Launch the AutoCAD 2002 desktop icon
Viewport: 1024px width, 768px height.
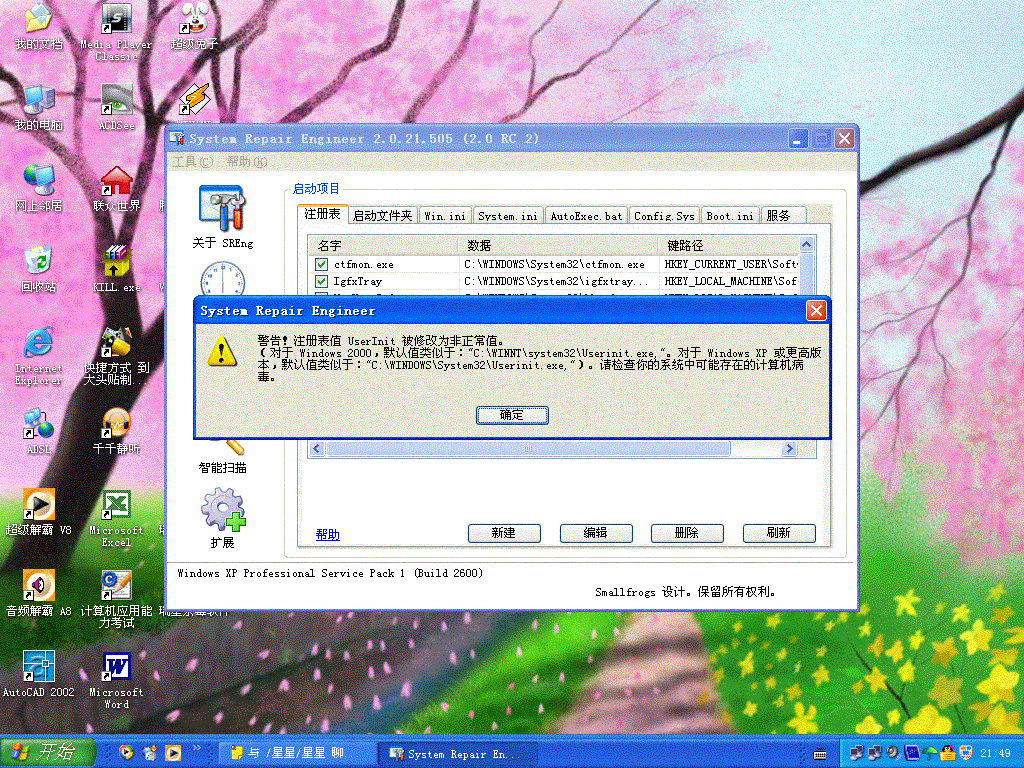click(39, 675)
